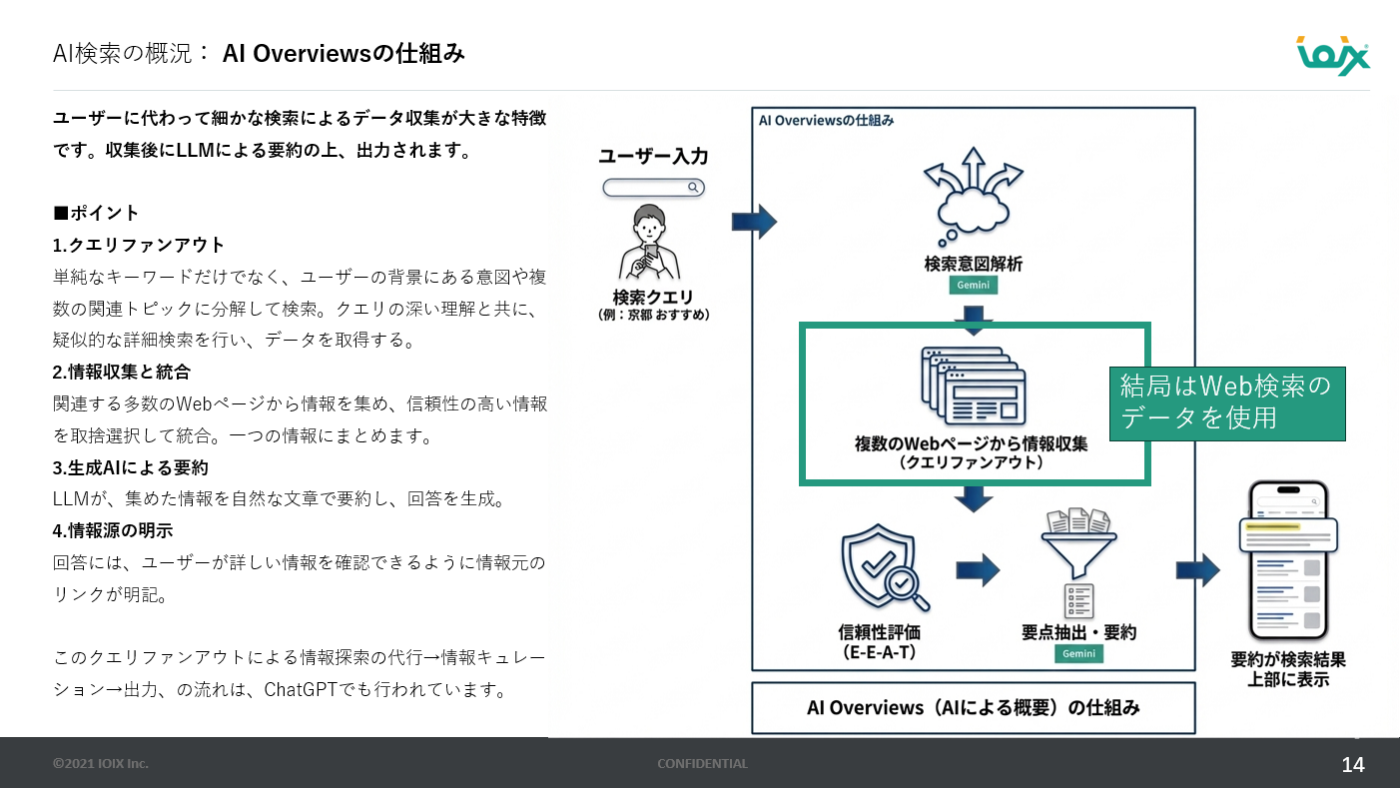Click the cloud with branching arrows icon
Screen dimensions: 1400x788
tap(972, 197)
